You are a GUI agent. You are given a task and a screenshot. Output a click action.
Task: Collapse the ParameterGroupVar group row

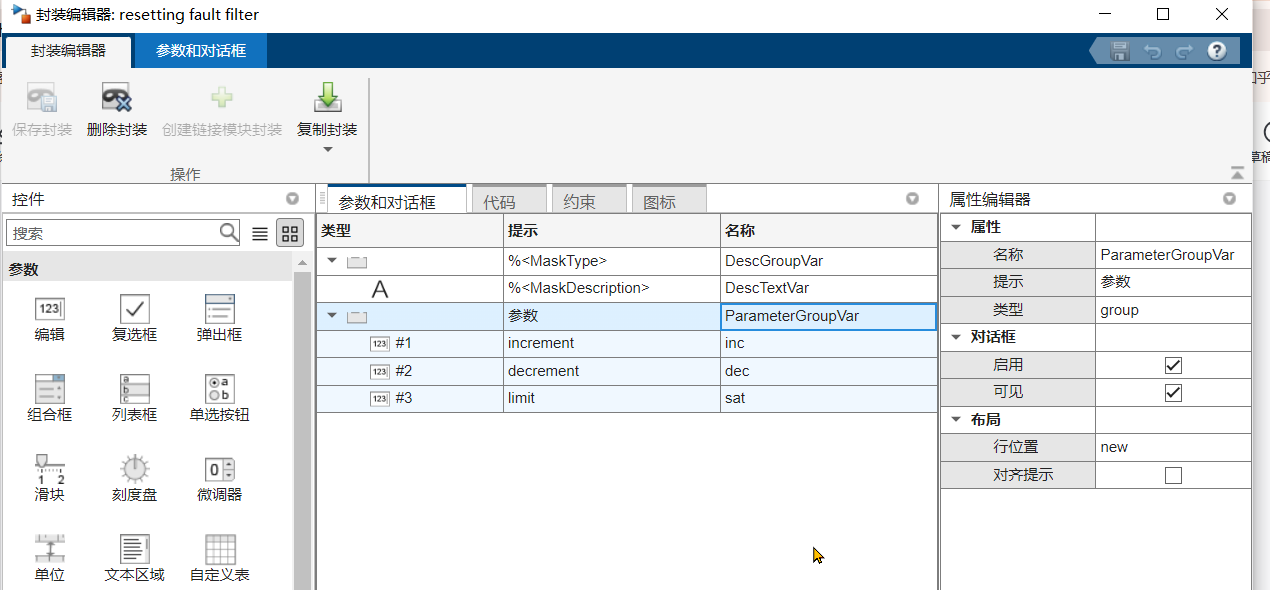click(x=332, y=314)
